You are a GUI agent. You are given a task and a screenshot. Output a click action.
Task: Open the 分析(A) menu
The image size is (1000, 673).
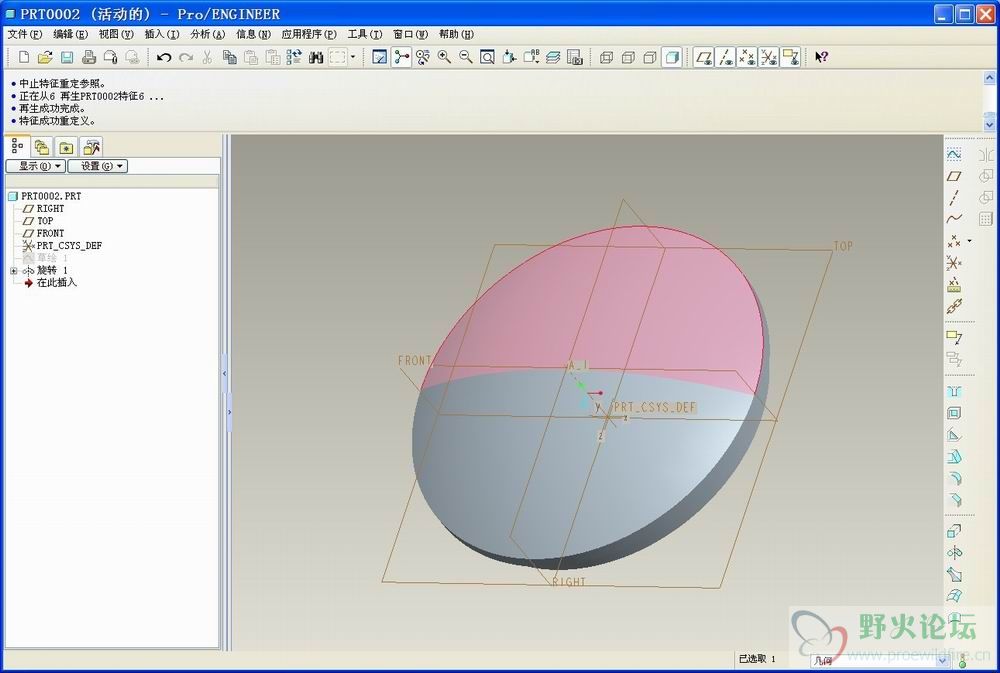[208, 34]
